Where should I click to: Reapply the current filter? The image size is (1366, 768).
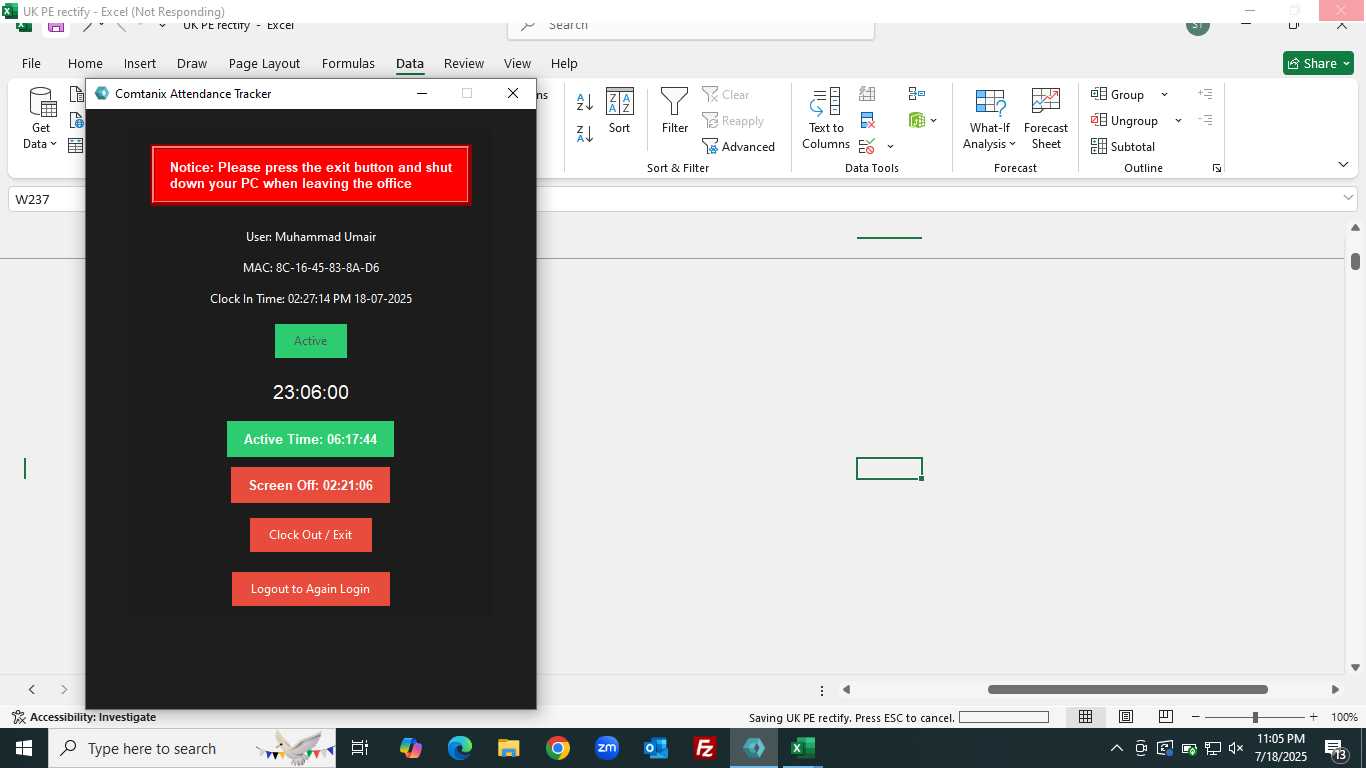(x=733, y=120)
